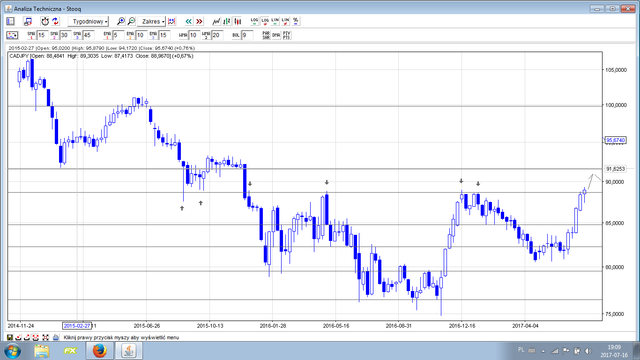Click the volume icon in system tray
The height and width of the screenshot is (360, 640).
(x=588, y=351)
